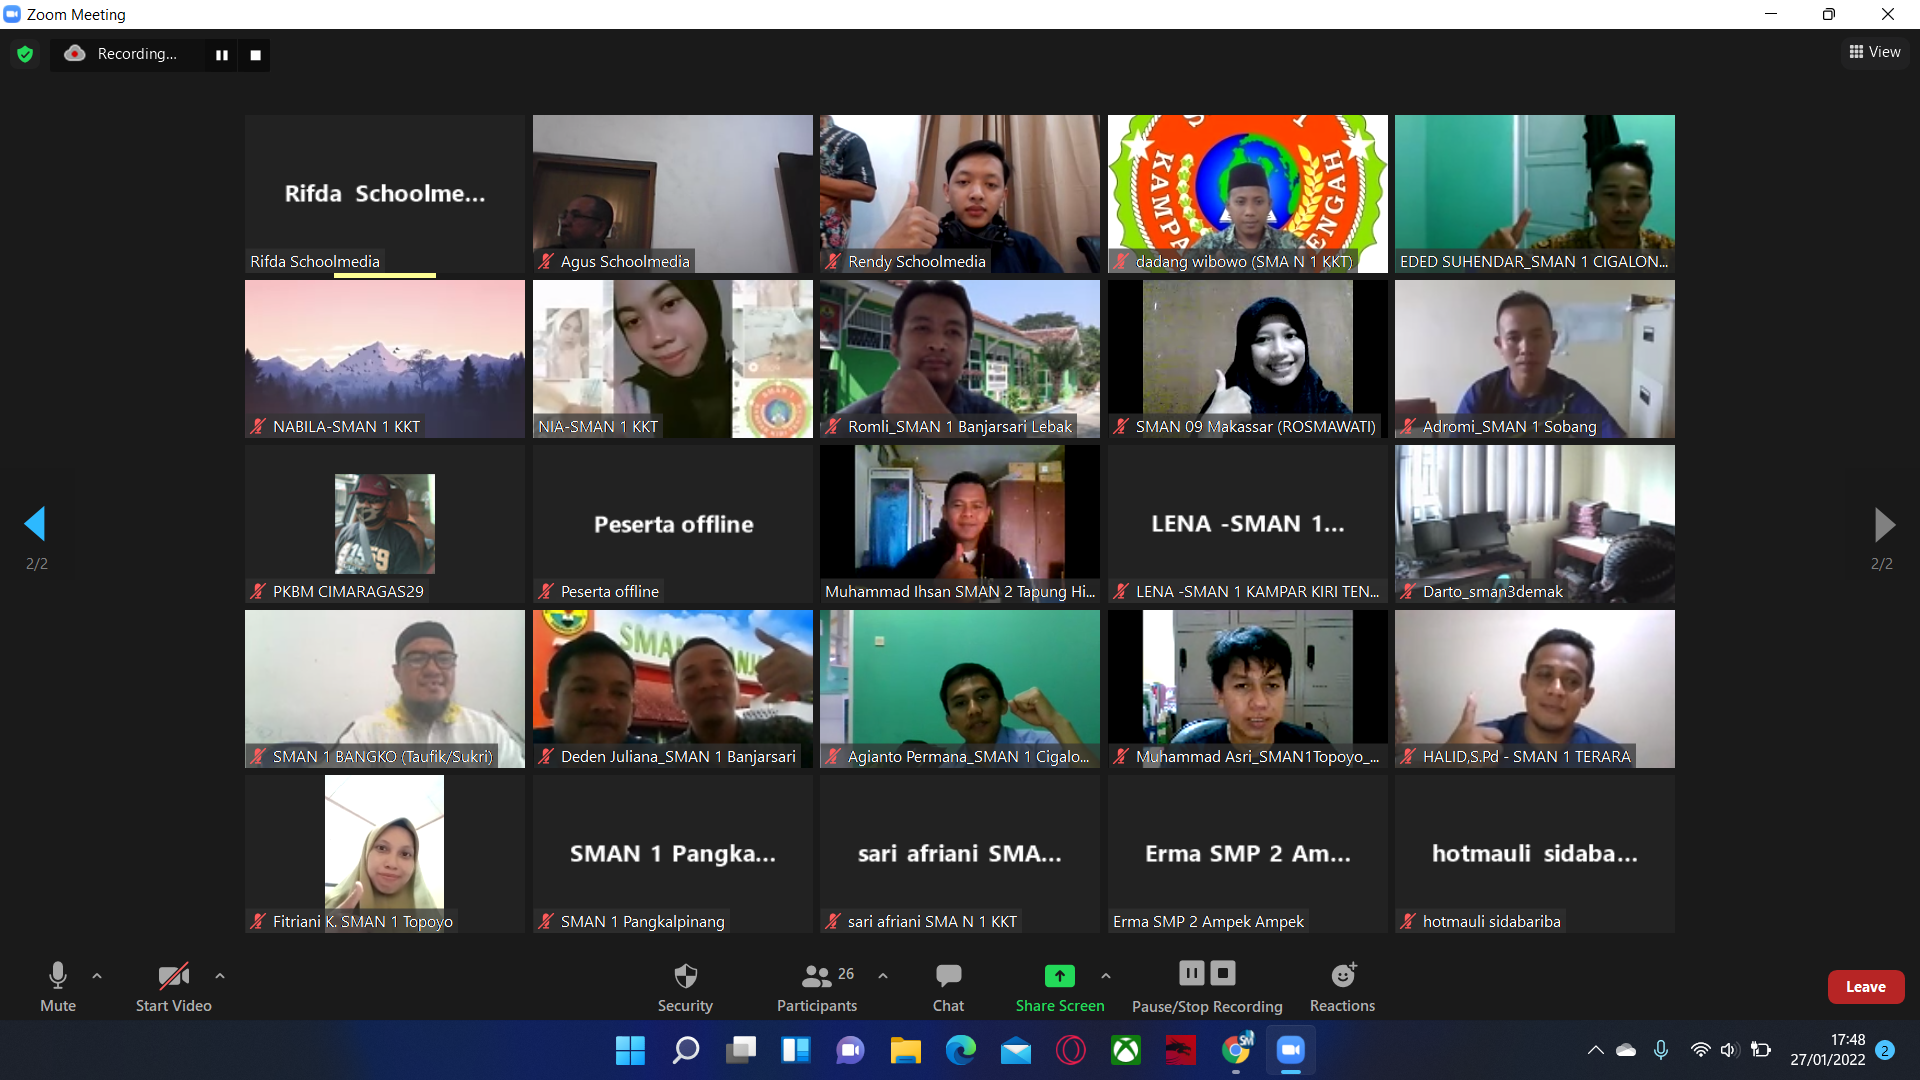Open Xbox app from the taskbar

(x=1126, y=1050)
